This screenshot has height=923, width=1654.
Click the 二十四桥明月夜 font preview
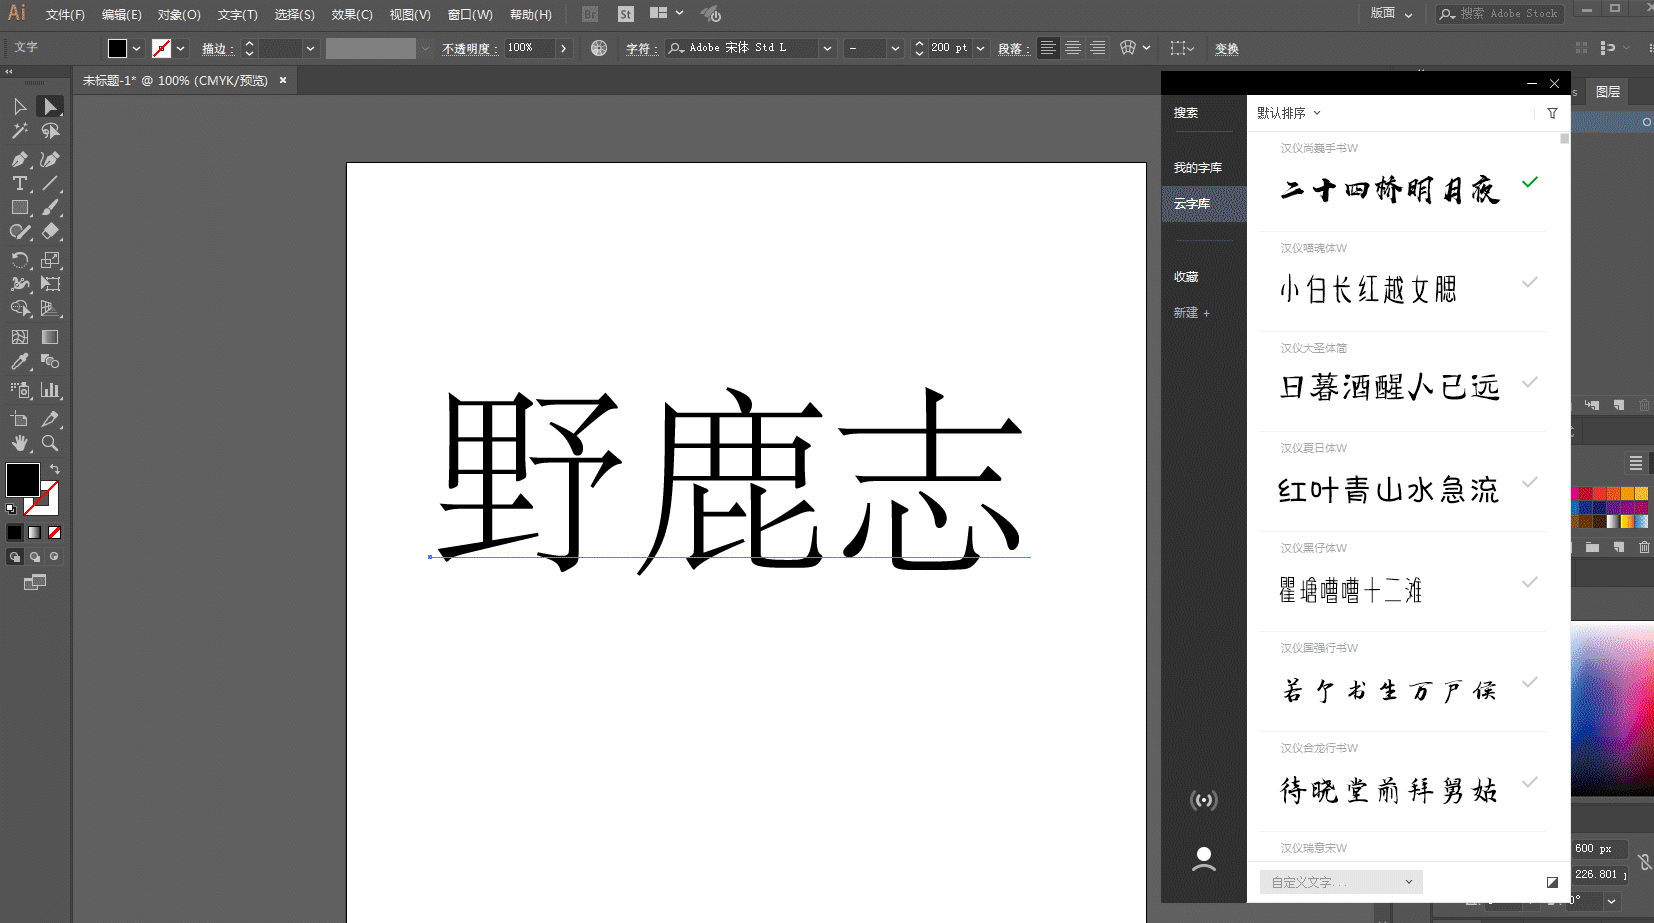(x=1390, y=190)
